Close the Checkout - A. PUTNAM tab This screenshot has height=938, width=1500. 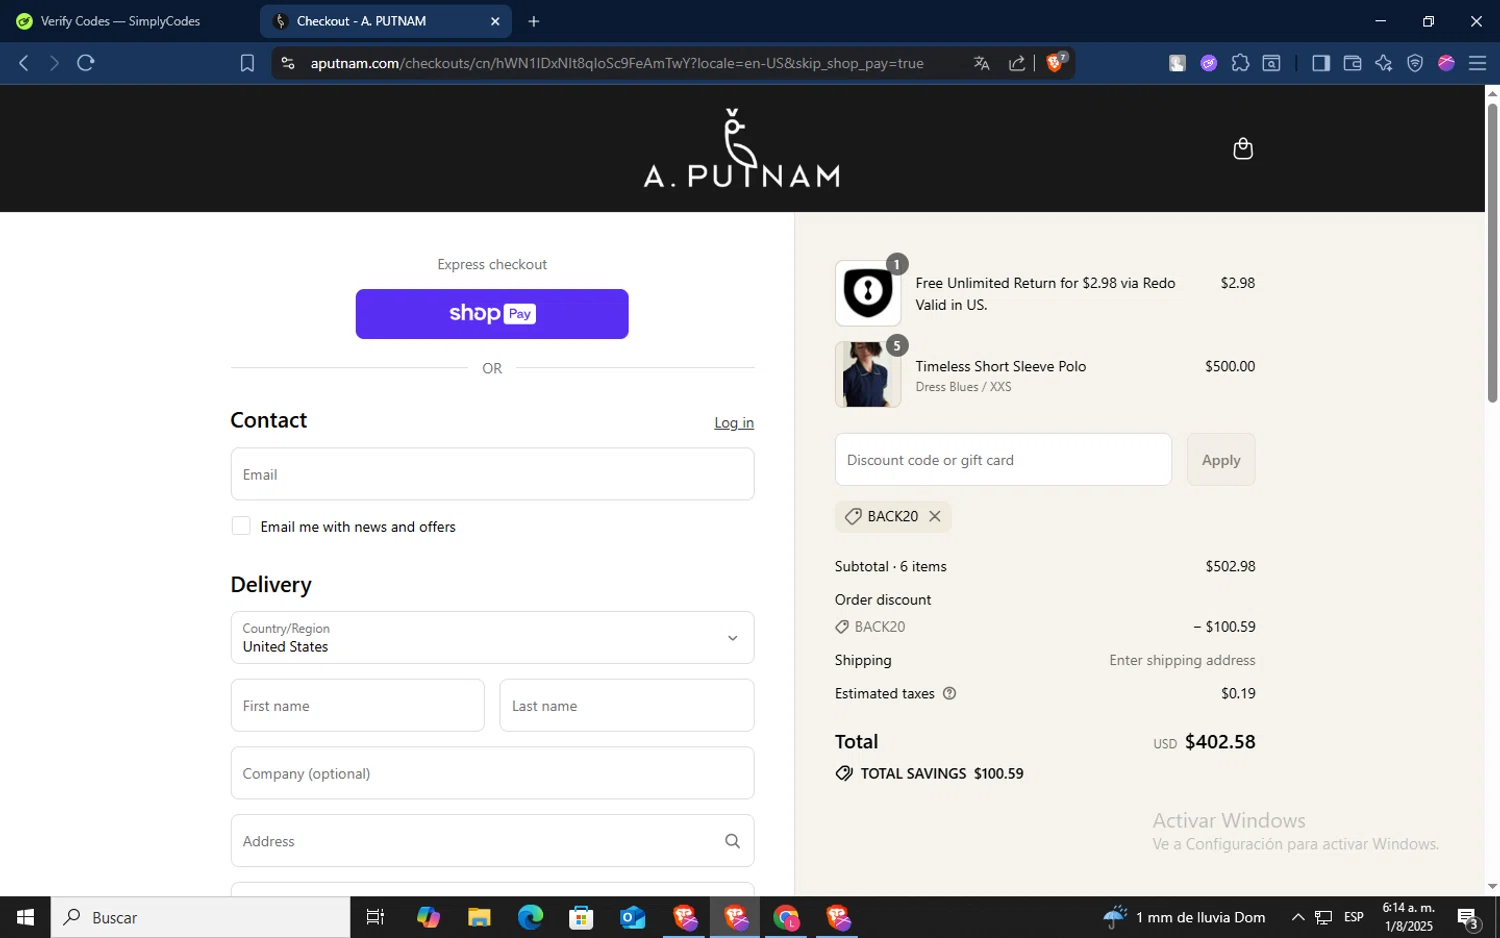[495, 21]
